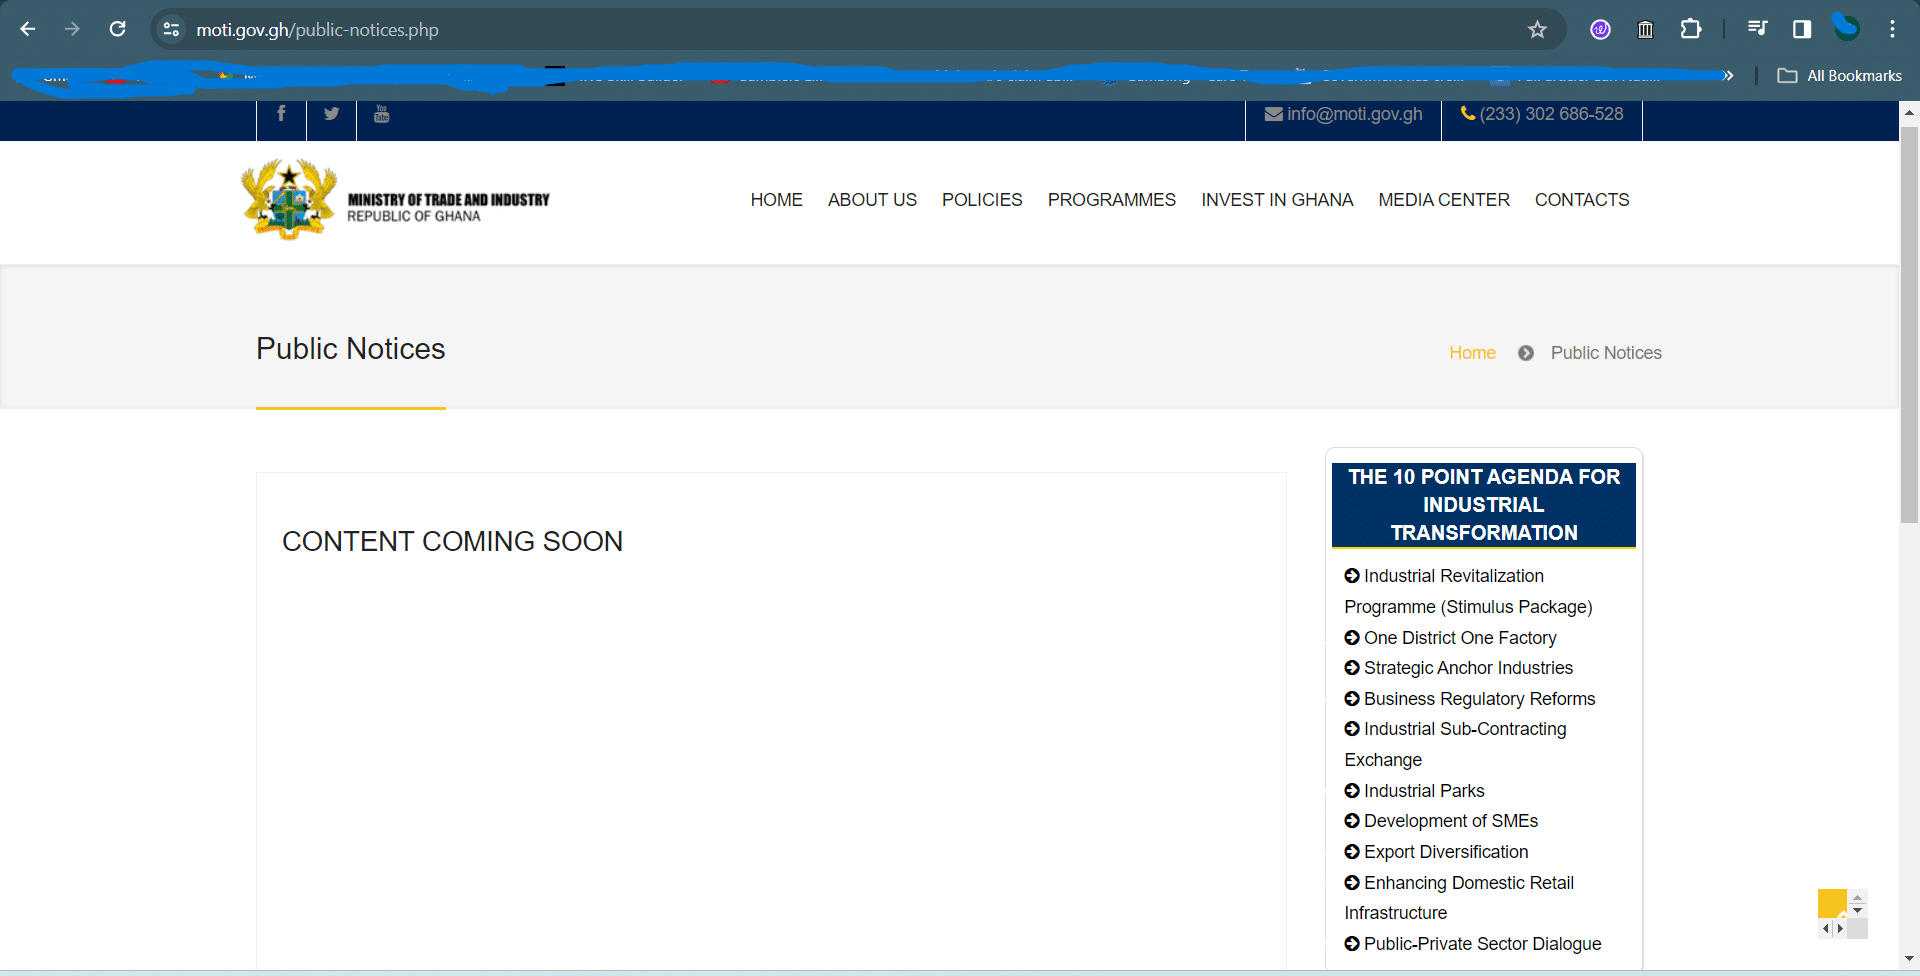The height and width of the screenshot is (976, 1920).
Task: Click the yellow scroll-to-top square
Action: coord(1832,903)
